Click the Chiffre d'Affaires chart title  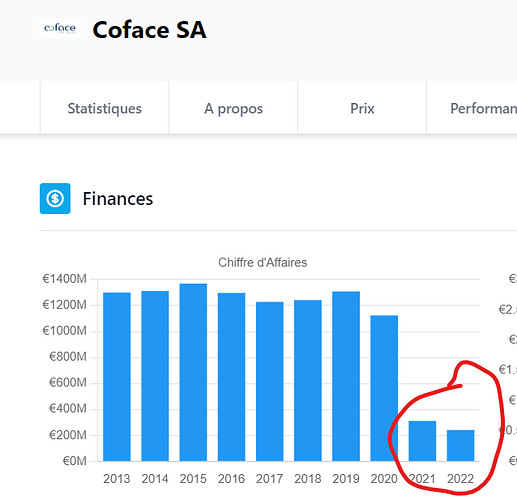[263, 263]
